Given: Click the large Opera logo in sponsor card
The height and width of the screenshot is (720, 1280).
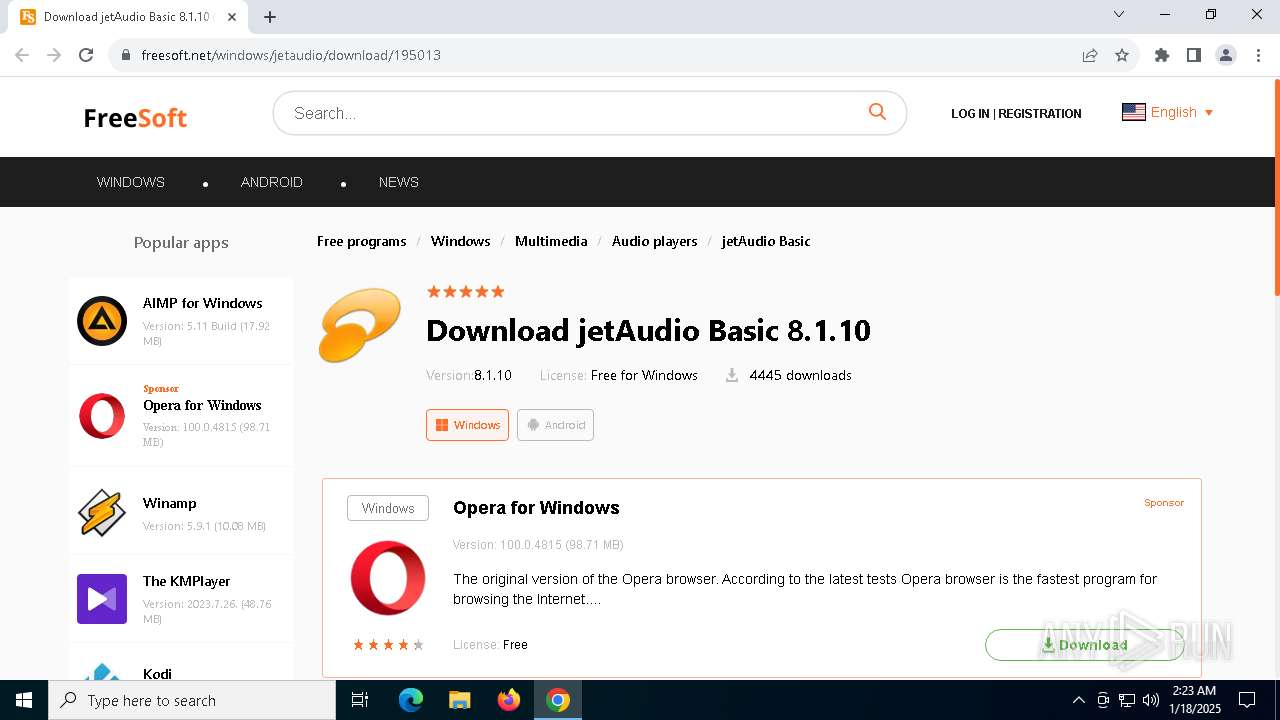Looking at the screenshot, I should (x=388, y=578).
